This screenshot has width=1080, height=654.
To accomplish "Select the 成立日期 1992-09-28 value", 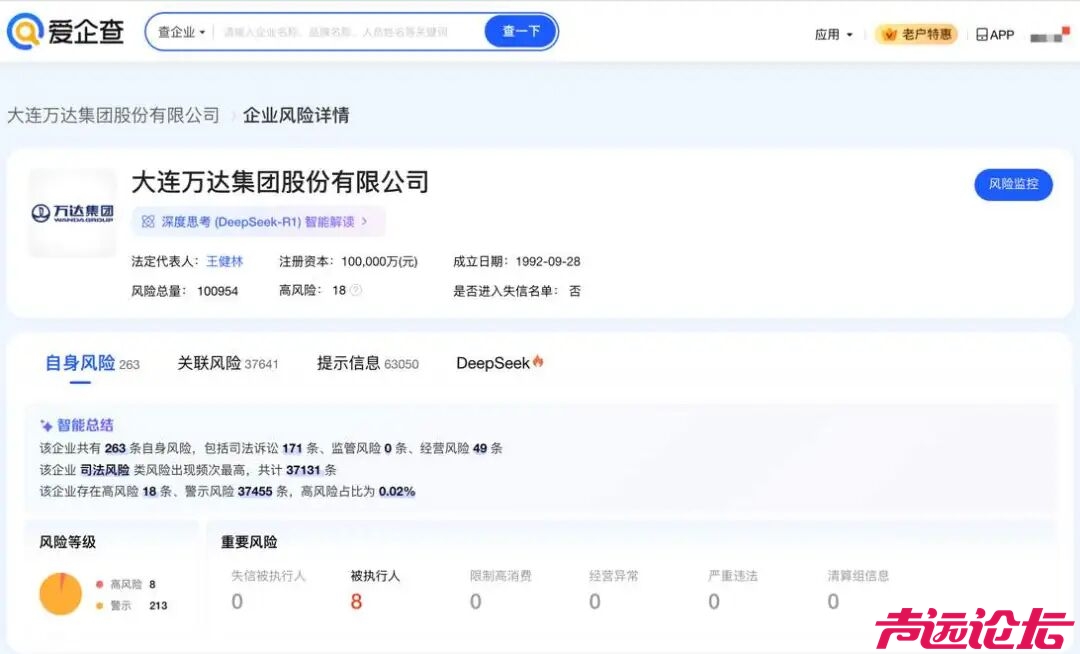I will point(548,262).
